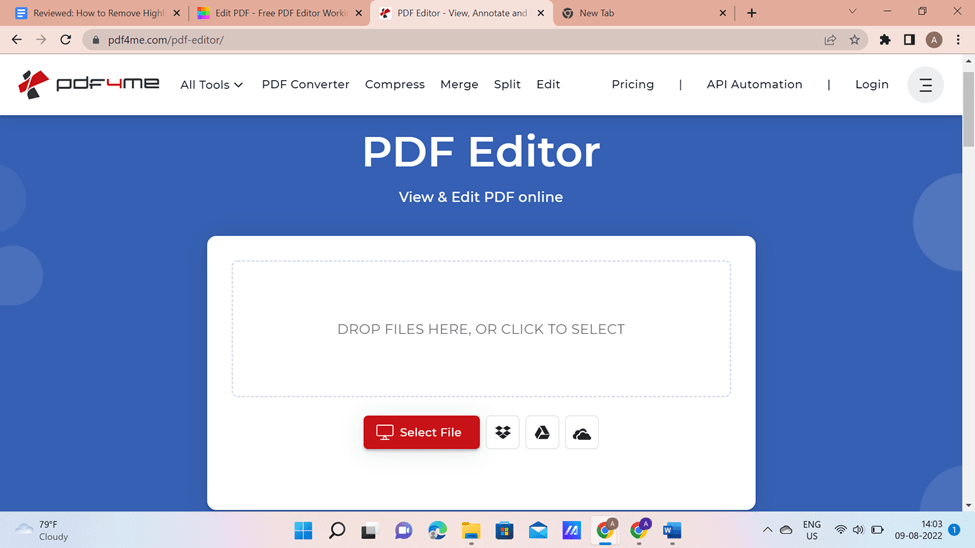
Task: Open the tab search chevron
Action: [853, 12]
